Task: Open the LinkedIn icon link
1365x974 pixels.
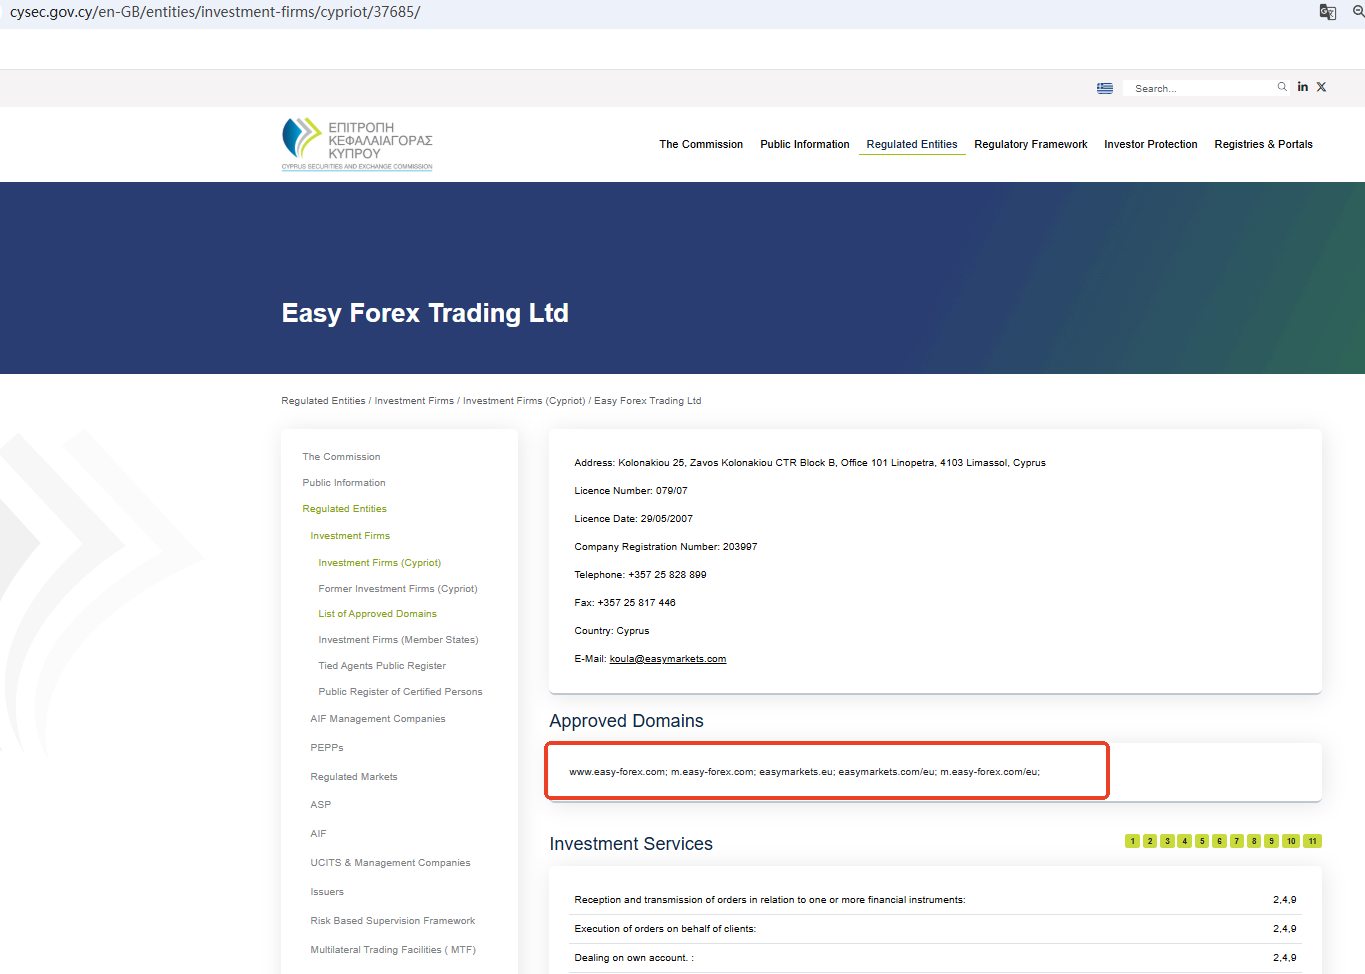Action: [x=1302, y=87]
